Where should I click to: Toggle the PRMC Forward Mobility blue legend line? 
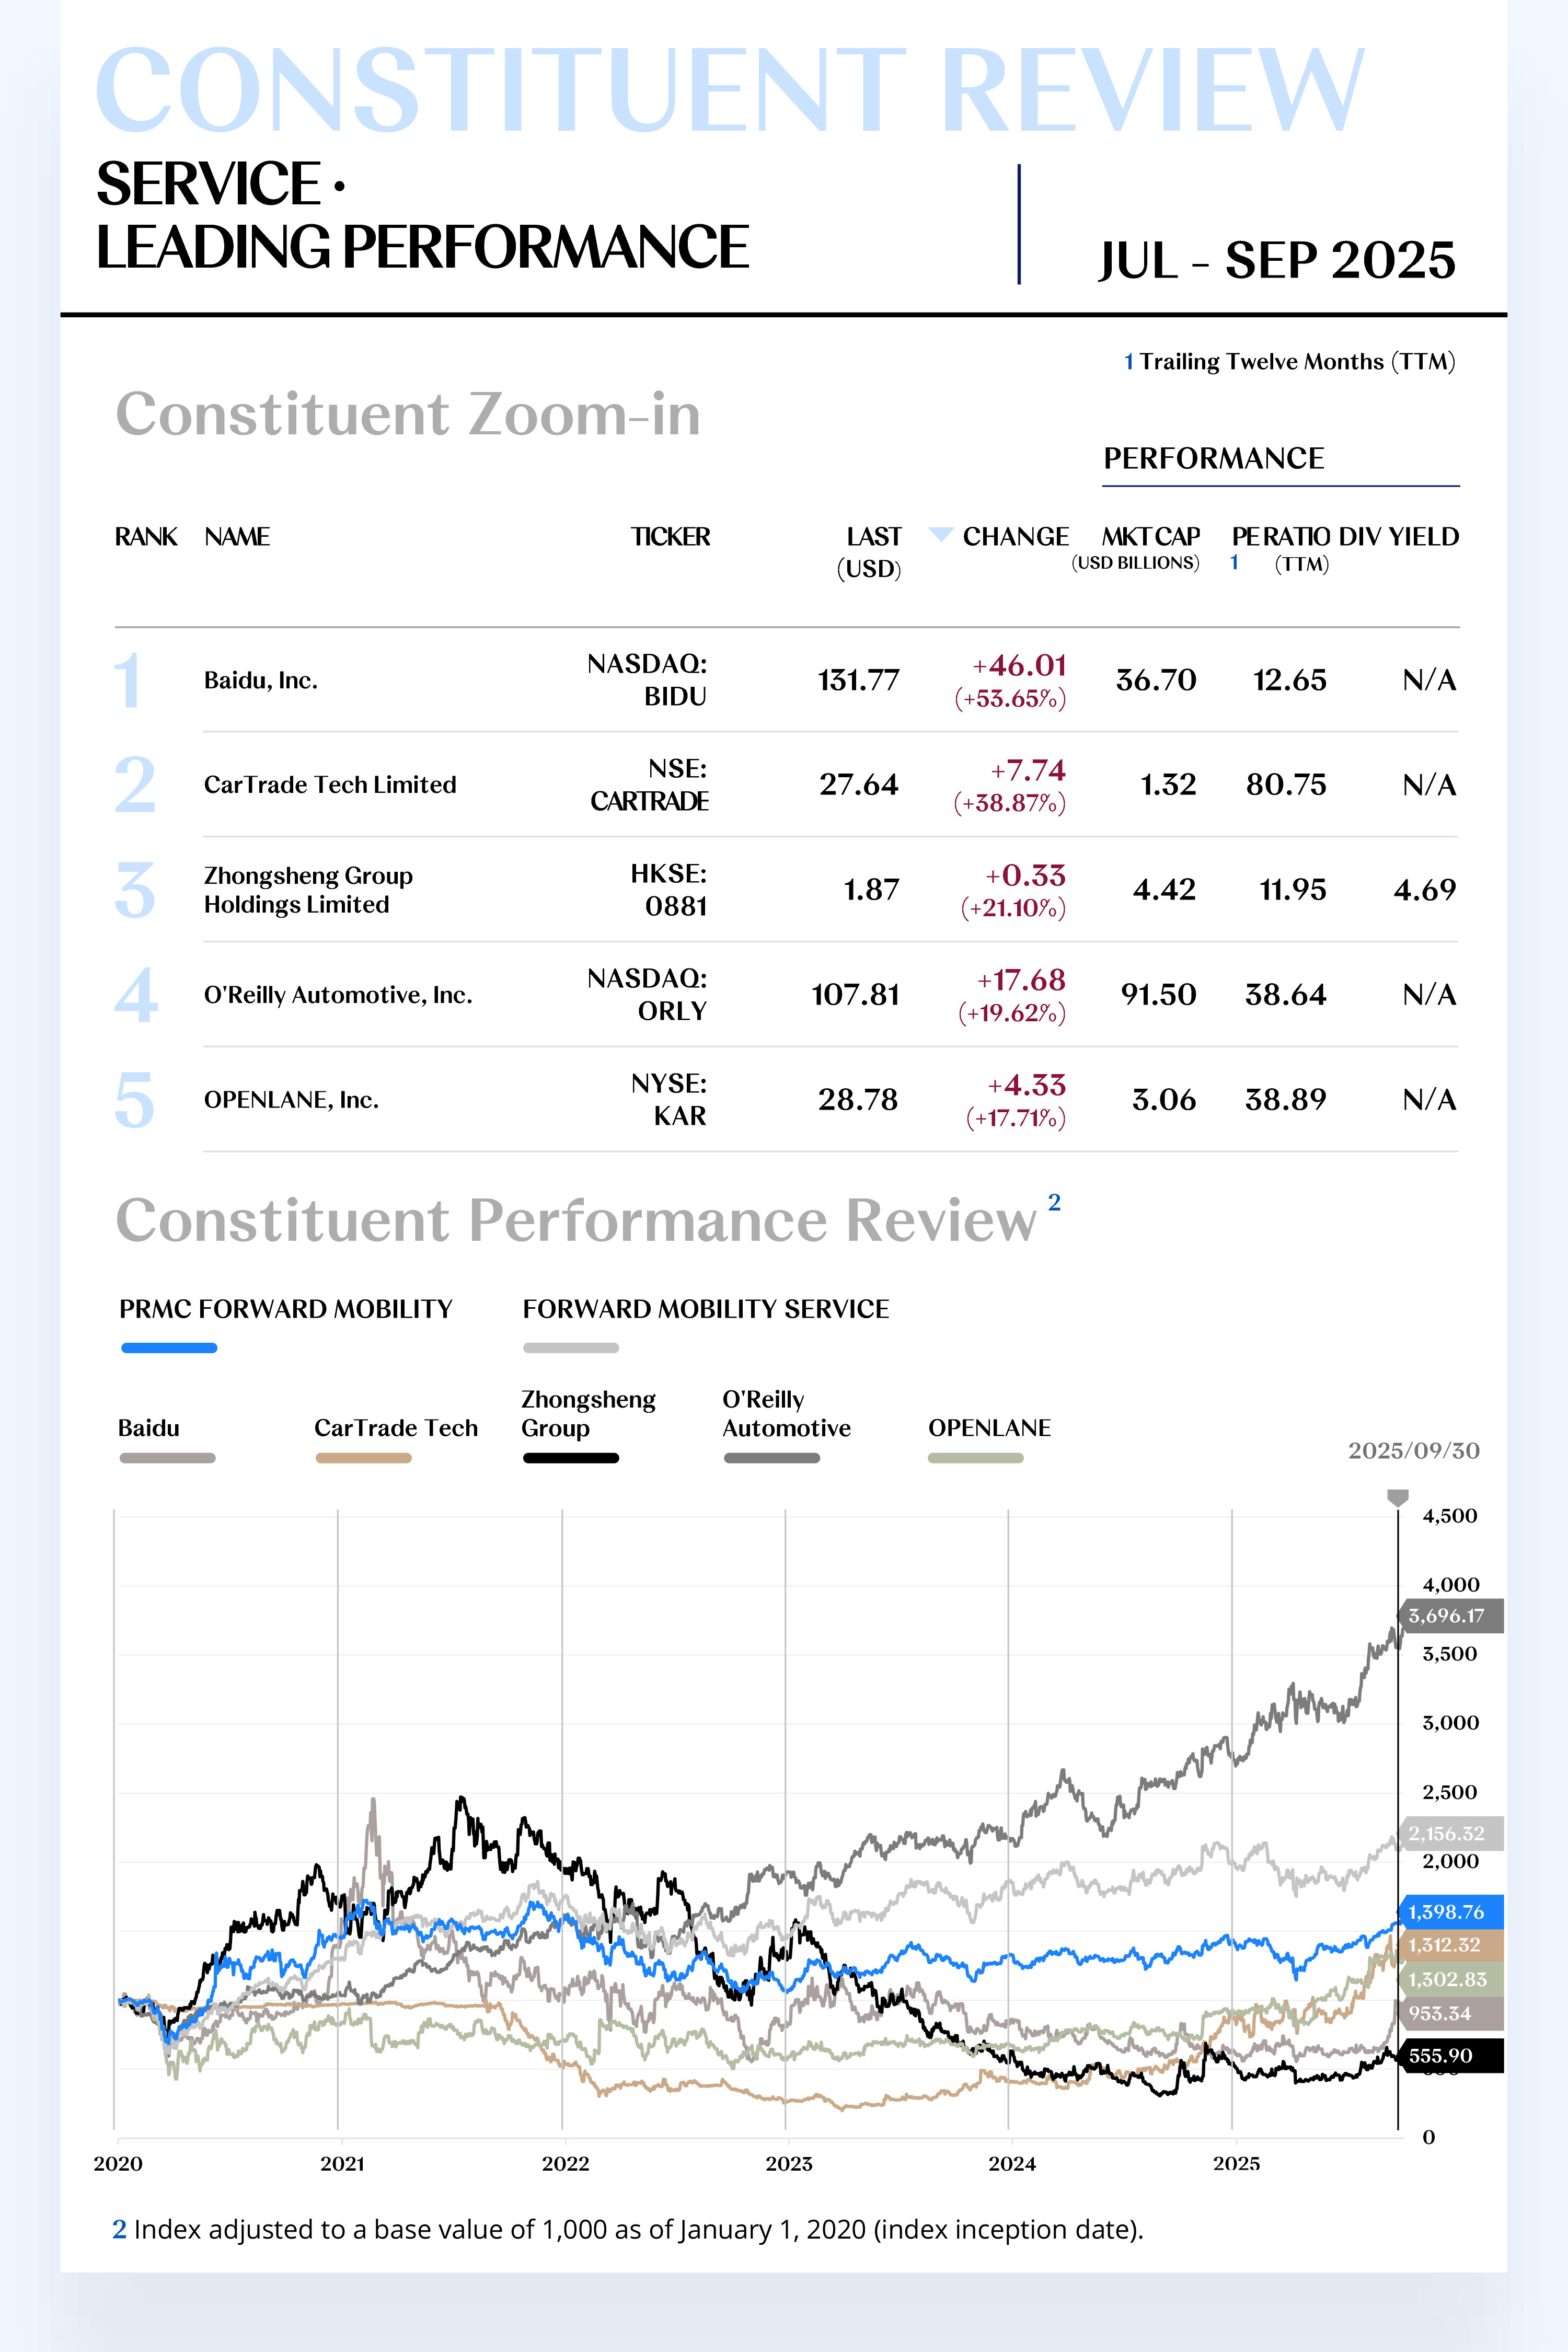click(x=169, y=1348)
